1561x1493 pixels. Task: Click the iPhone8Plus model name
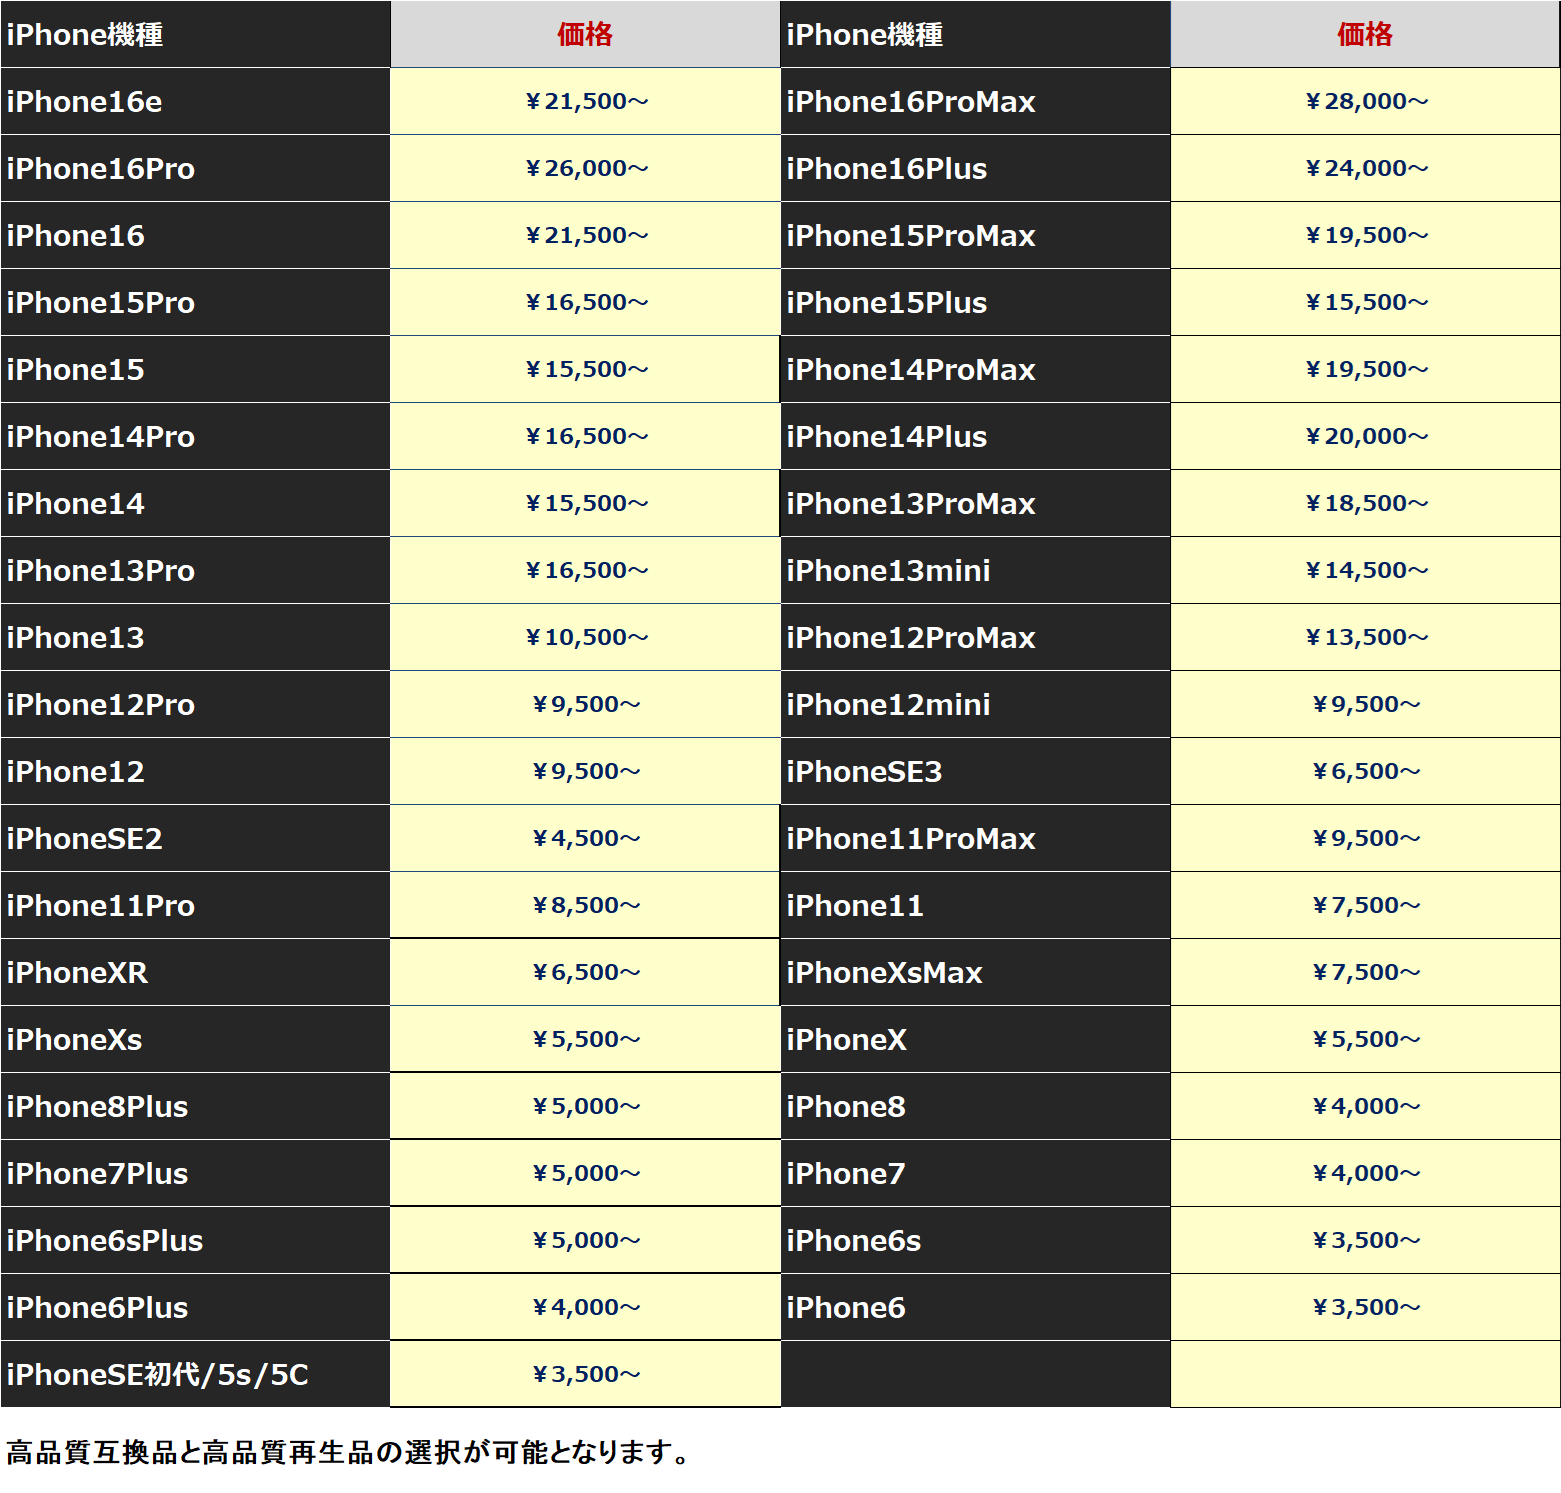point(97,1107)
